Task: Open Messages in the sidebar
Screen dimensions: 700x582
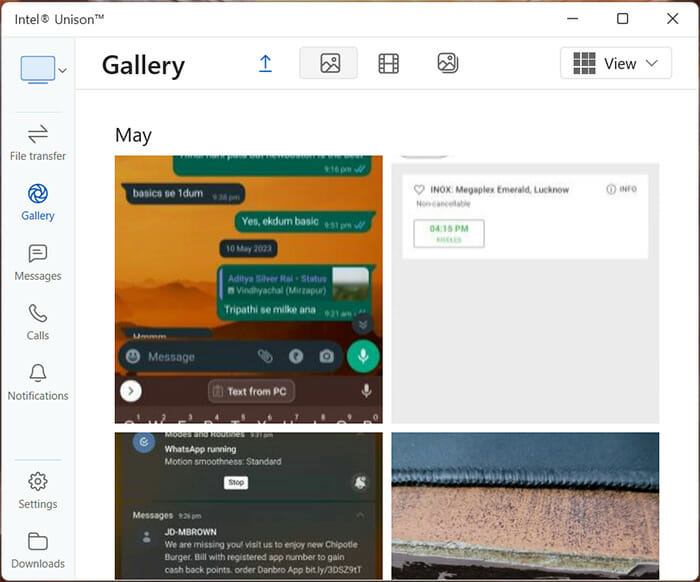Action: coord(38,262)
